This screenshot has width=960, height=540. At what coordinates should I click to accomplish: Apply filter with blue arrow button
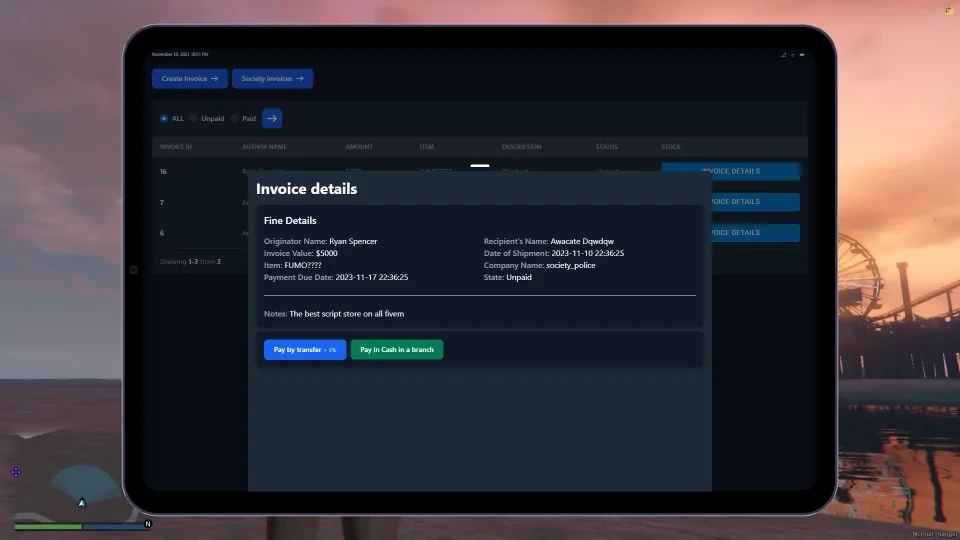[x=272, y=118]
